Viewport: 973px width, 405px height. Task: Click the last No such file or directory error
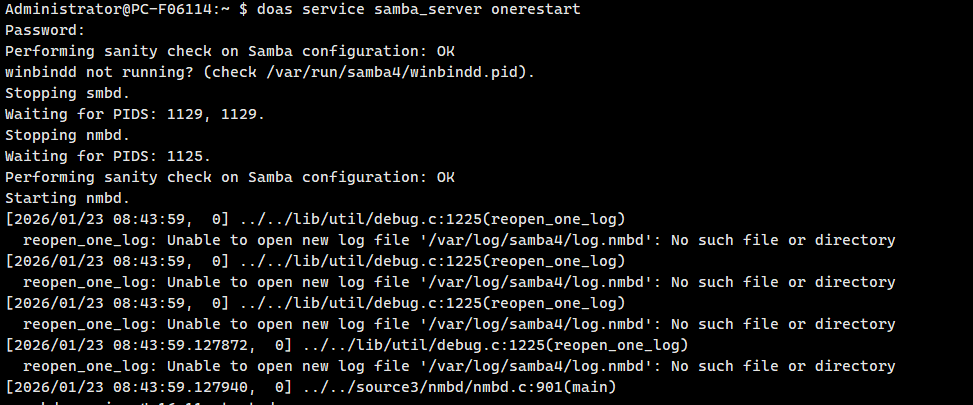tap(783, 366)
